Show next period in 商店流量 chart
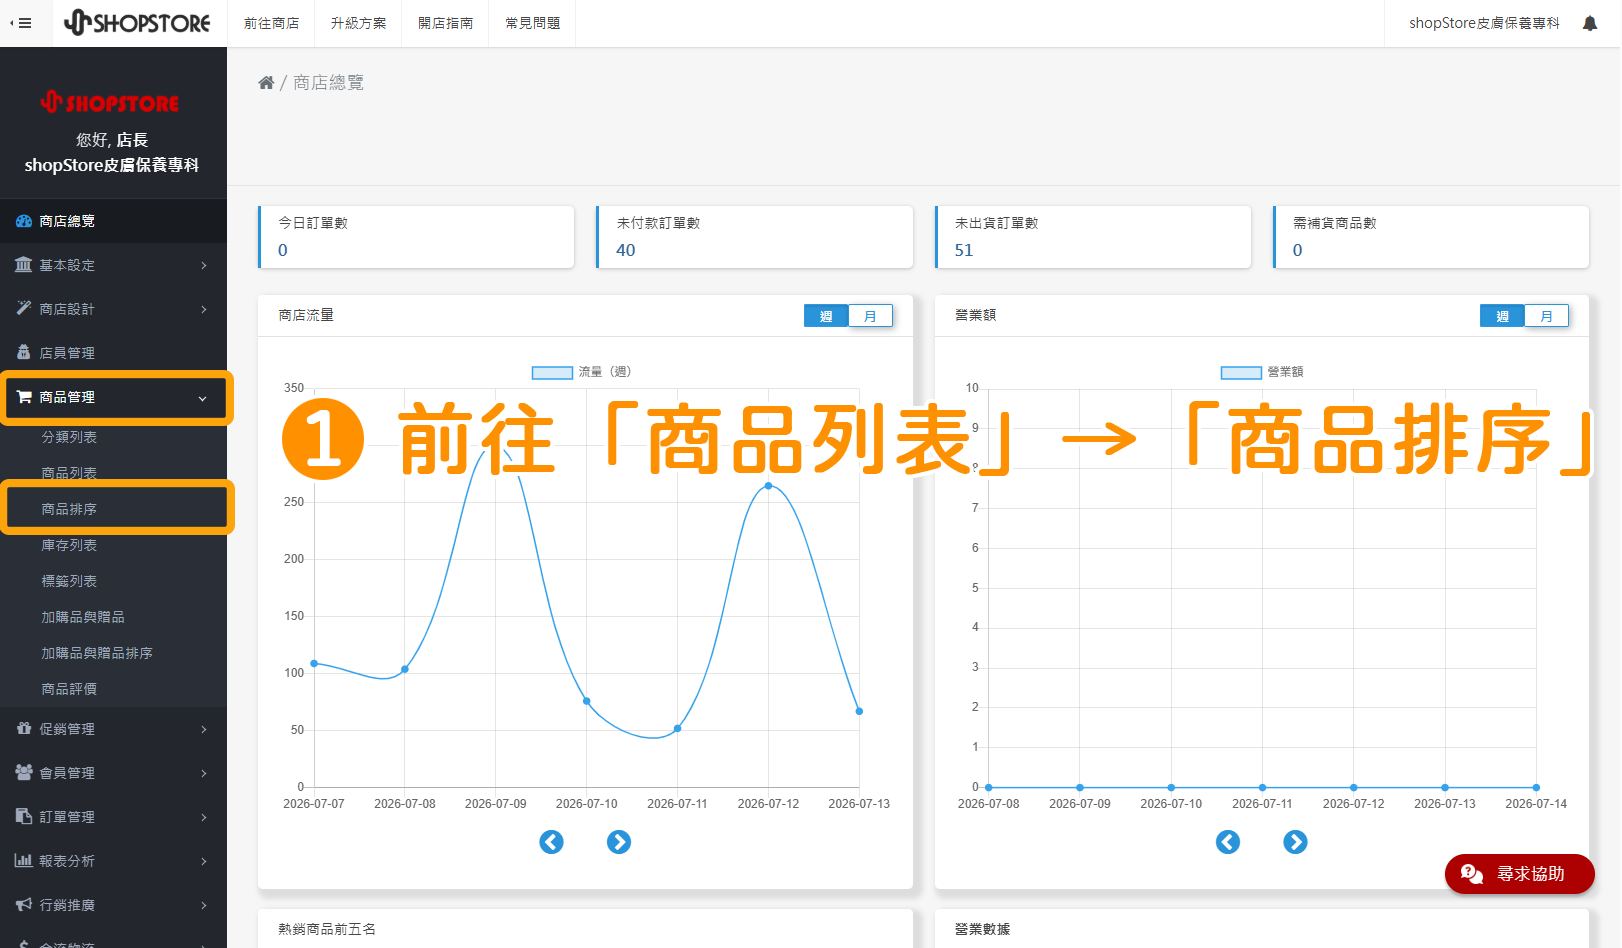The width and height of the screenshot is (1622, 948). click(619, 842)
